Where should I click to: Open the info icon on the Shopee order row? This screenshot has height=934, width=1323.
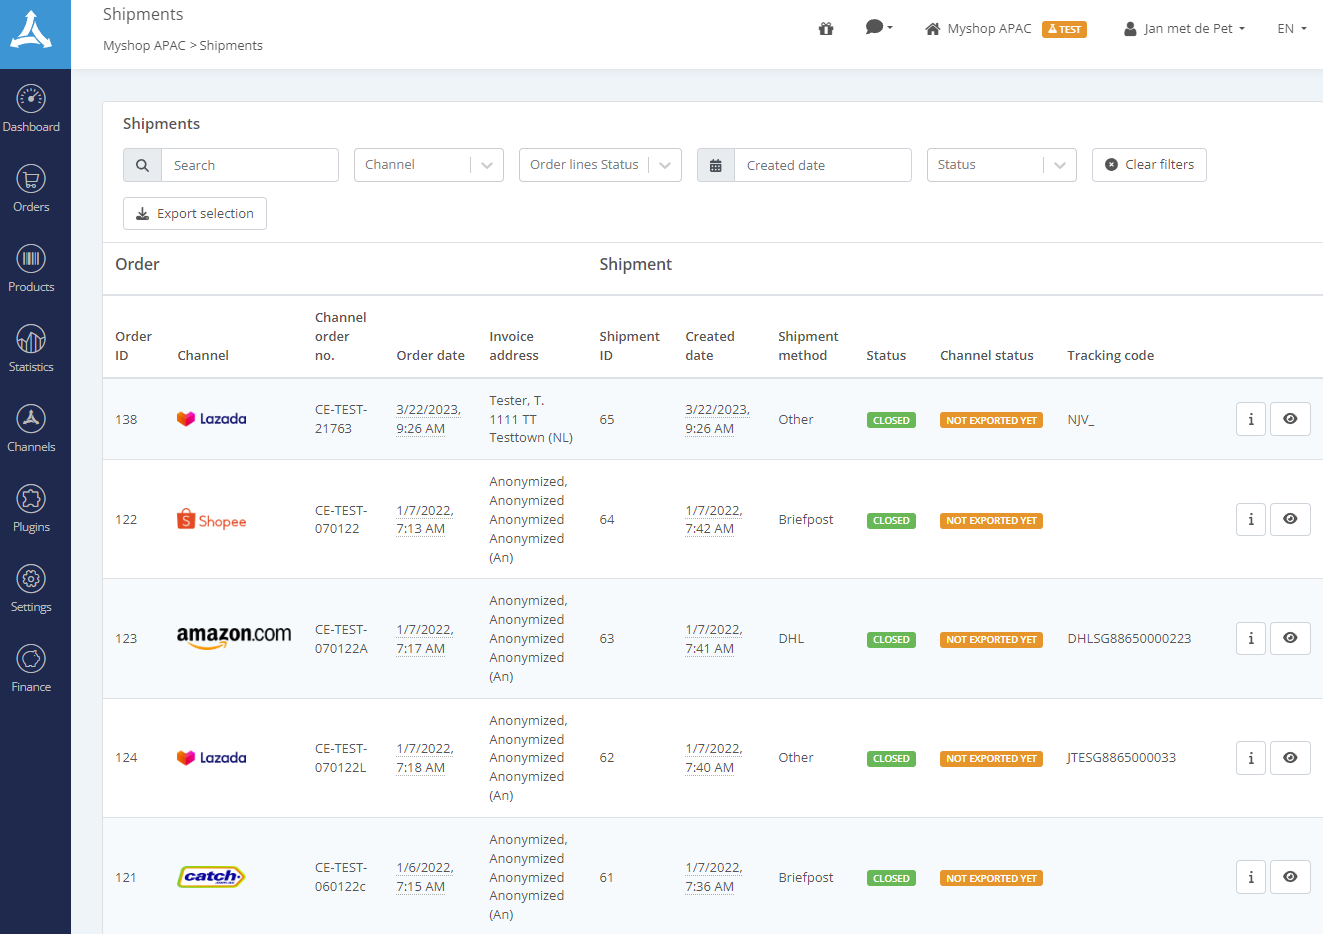tap(1250, 519)
